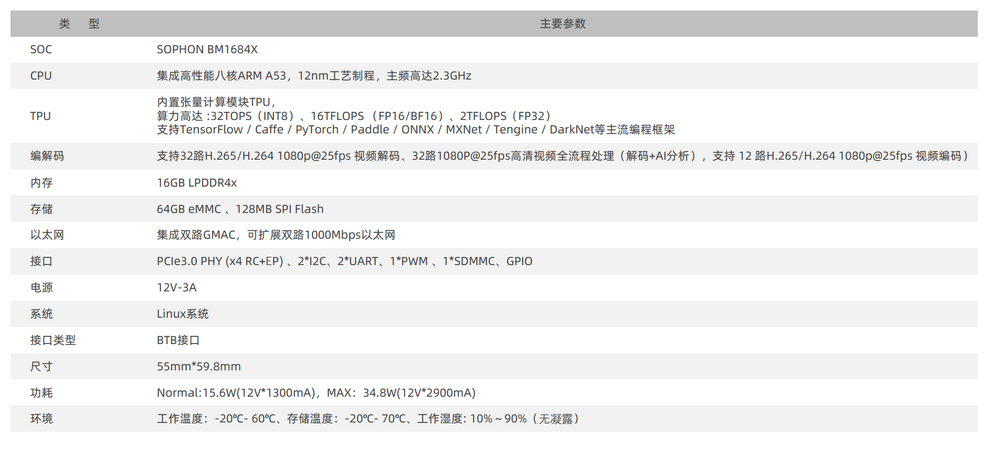This screenshot has width=1000, height=457.
Task: Select the TPU row label
Action: point(40,116)
